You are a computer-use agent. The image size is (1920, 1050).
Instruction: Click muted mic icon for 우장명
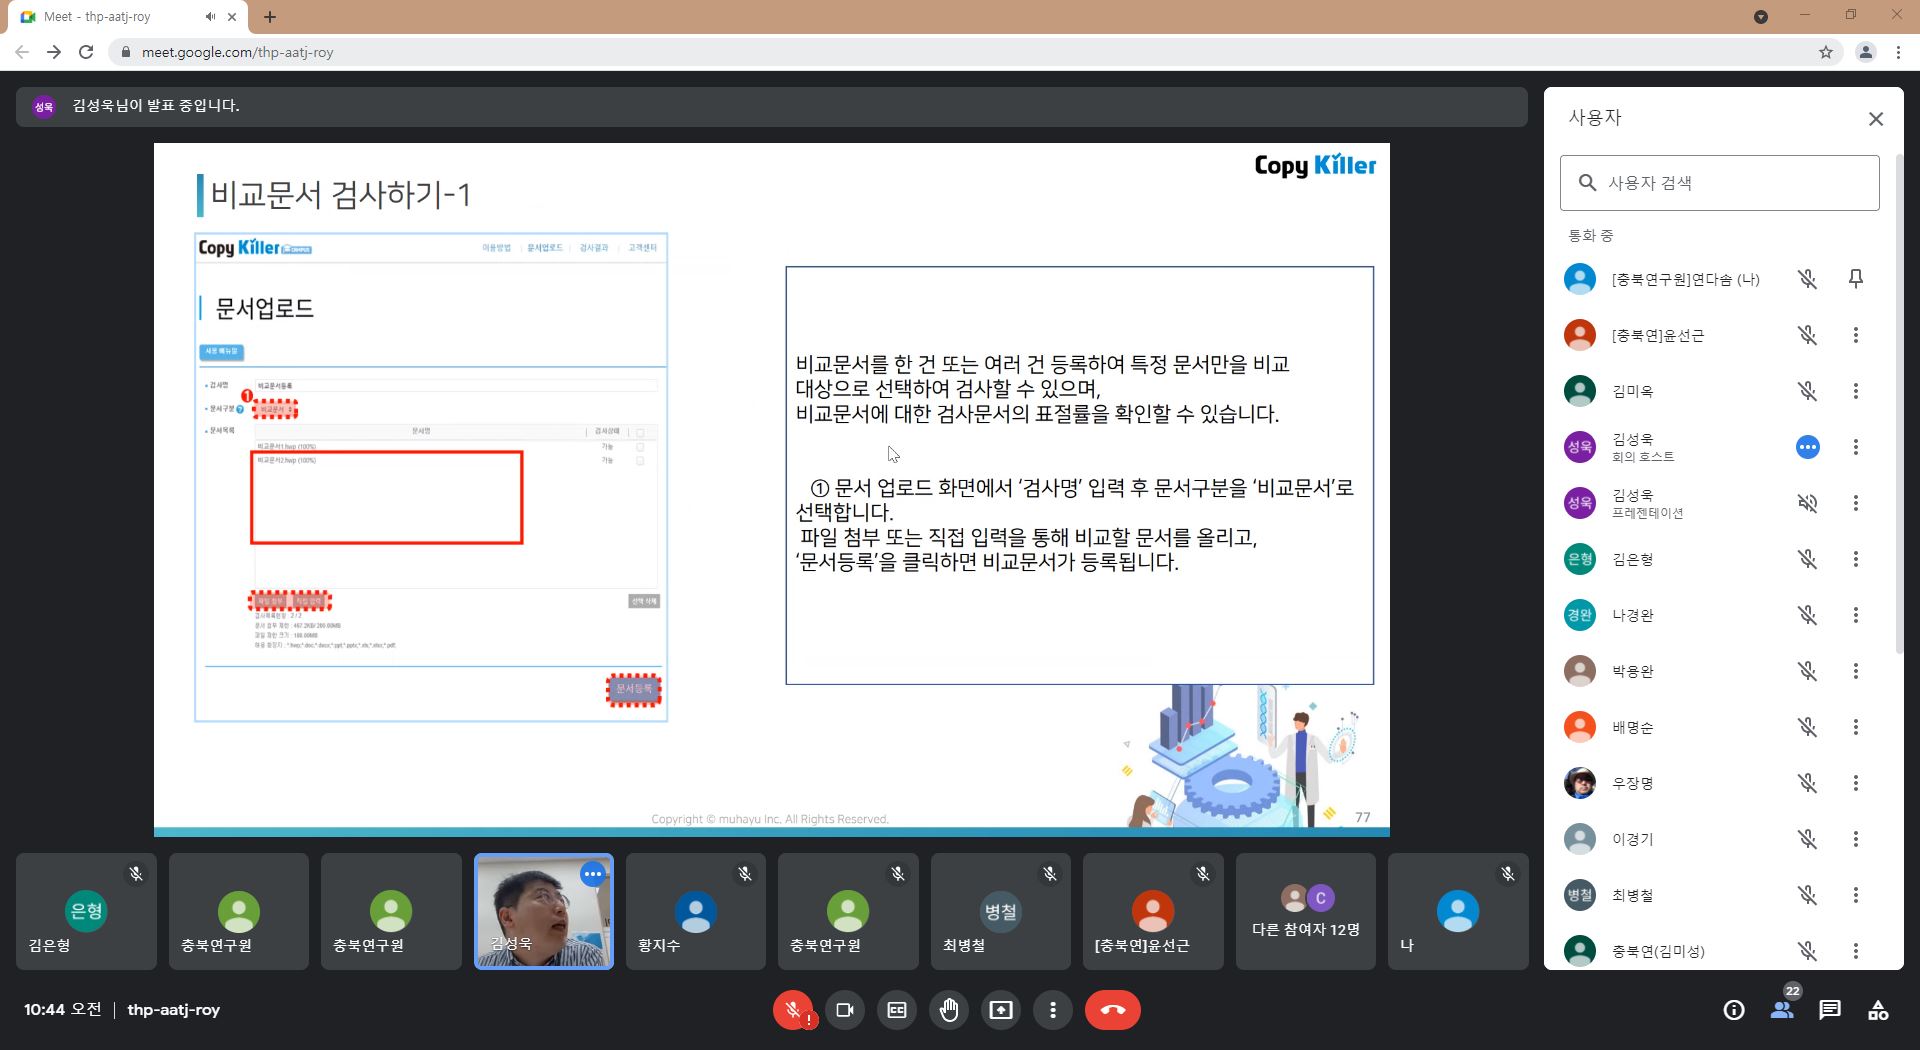pos(1808,783)
